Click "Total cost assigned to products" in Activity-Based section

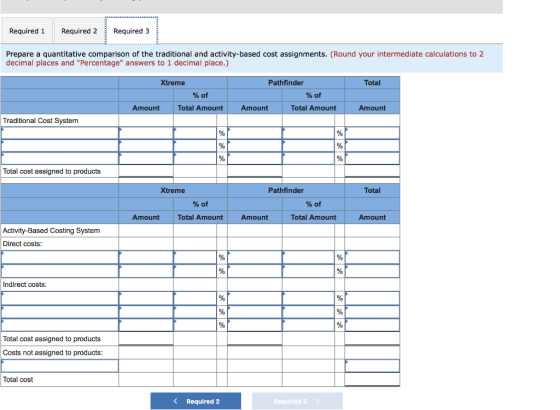[x=52, y=339]
